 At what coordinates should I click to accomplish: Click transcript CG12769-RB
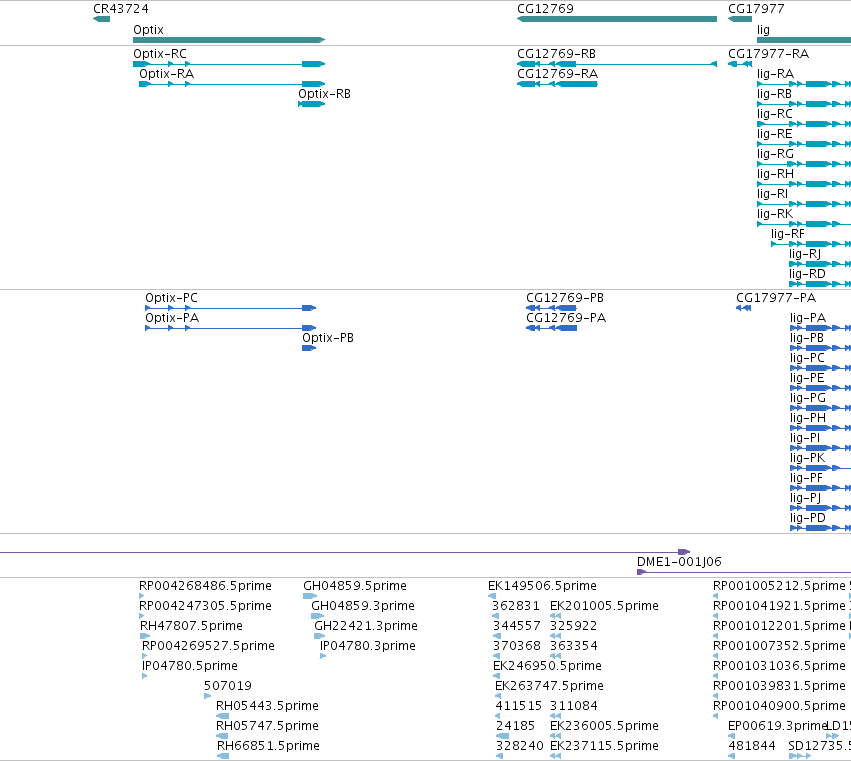click(x=617, y=64)
